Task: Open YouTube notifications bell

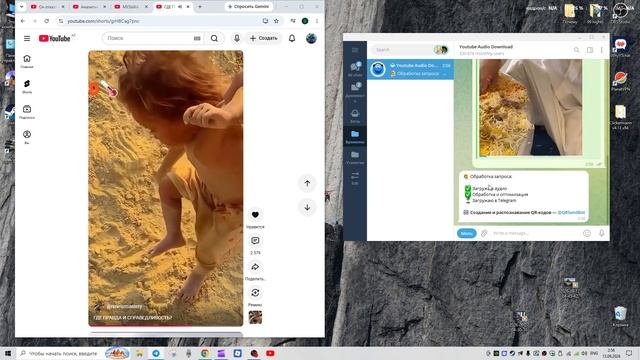Action: pos(292,38)
